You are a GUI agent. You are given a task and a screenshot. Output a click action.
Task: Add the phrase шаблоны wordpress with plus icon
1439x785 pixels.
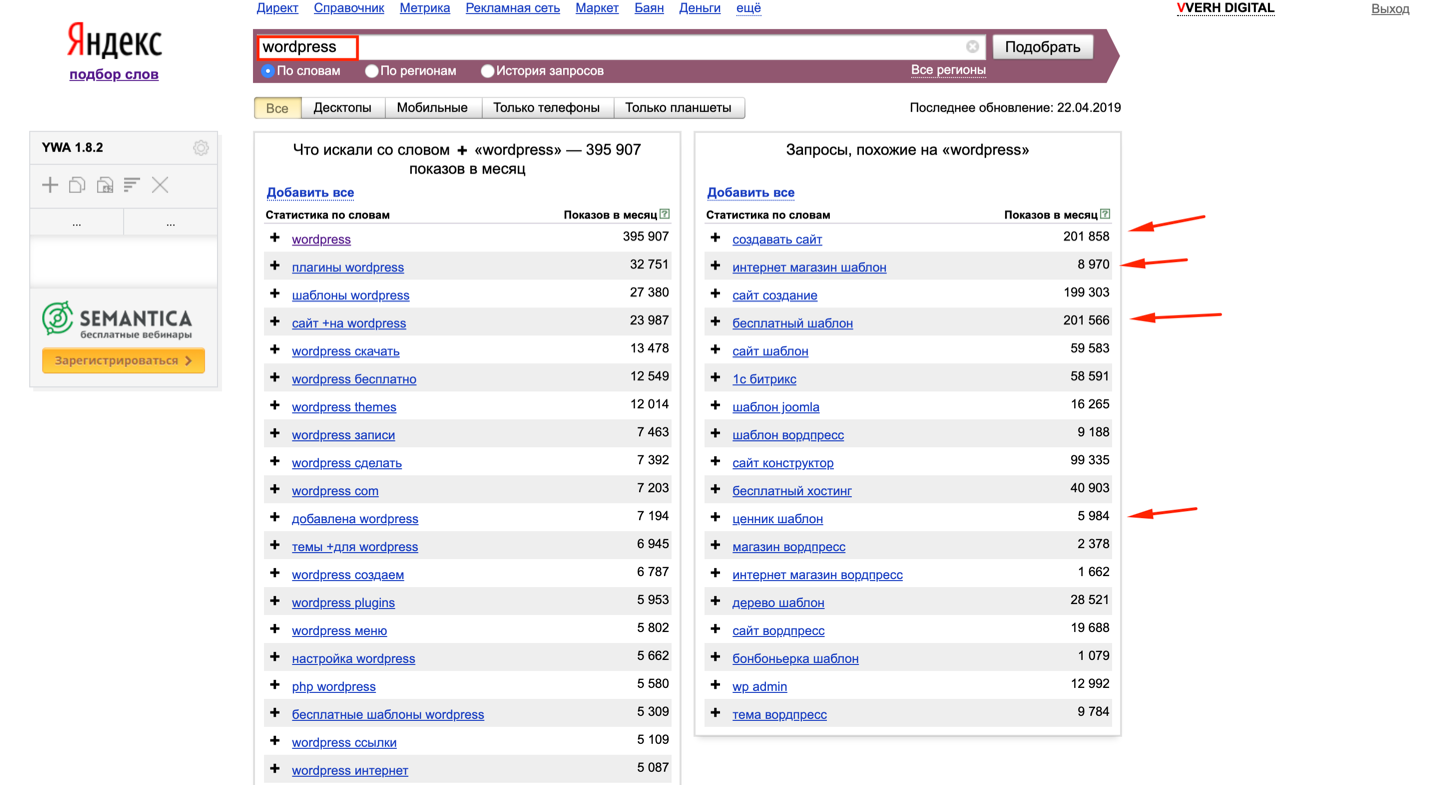pos(275,294)
